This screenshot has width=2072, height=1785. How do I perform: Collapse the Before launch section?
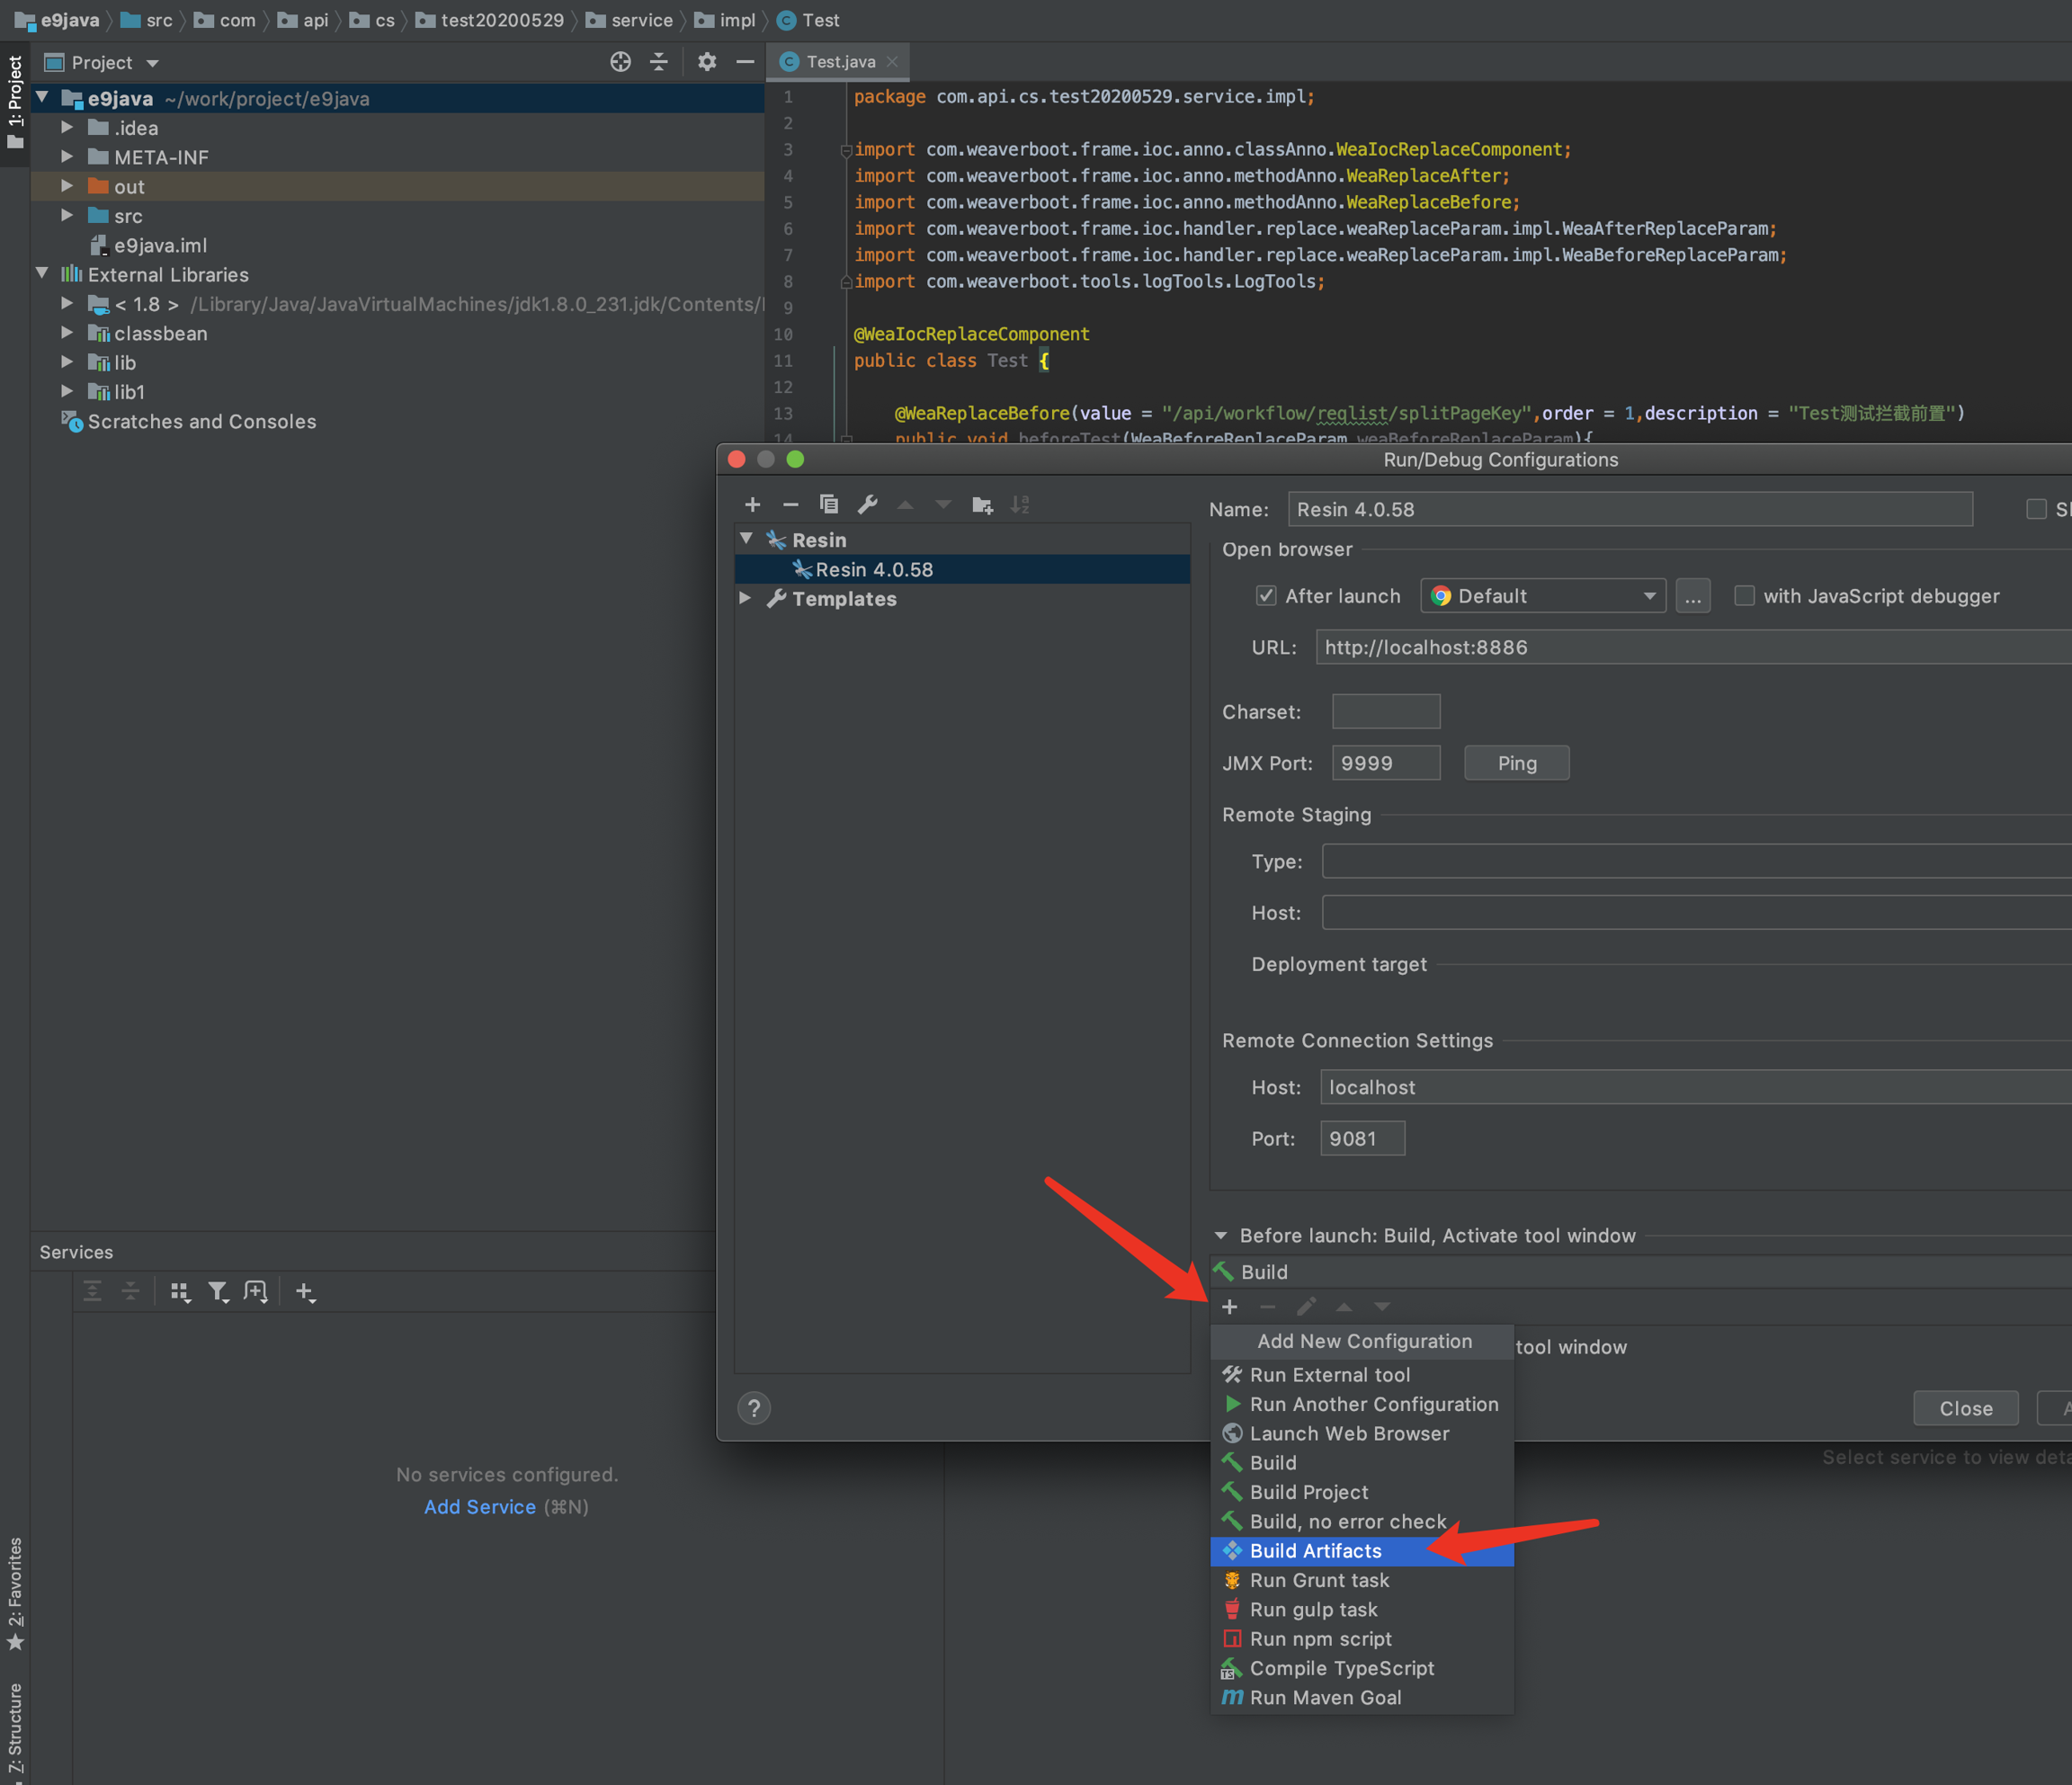1221,1236
